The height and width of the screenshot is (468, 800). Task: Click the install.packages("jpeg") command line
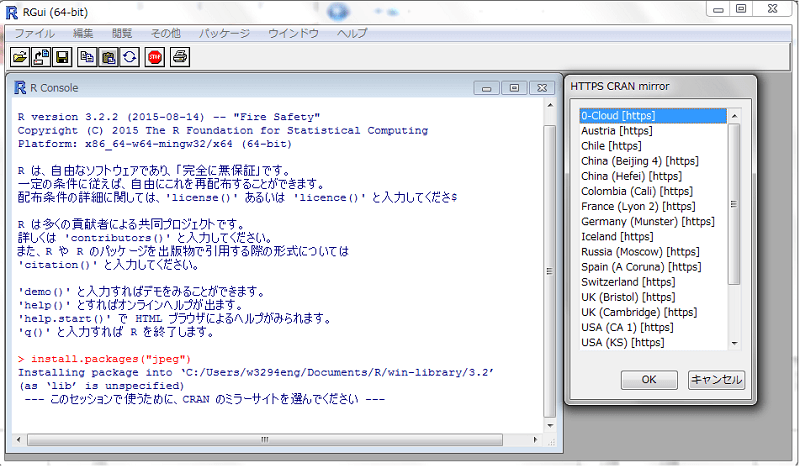pos(105,359)
